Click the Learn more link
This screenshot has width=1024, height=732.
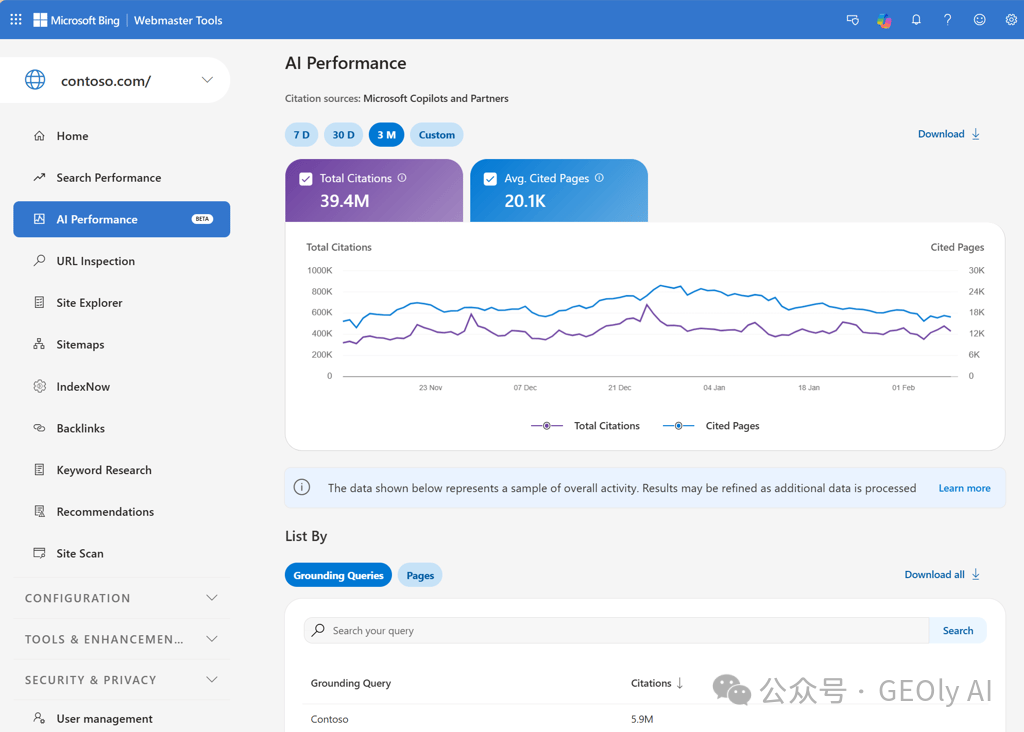point(965,488)
